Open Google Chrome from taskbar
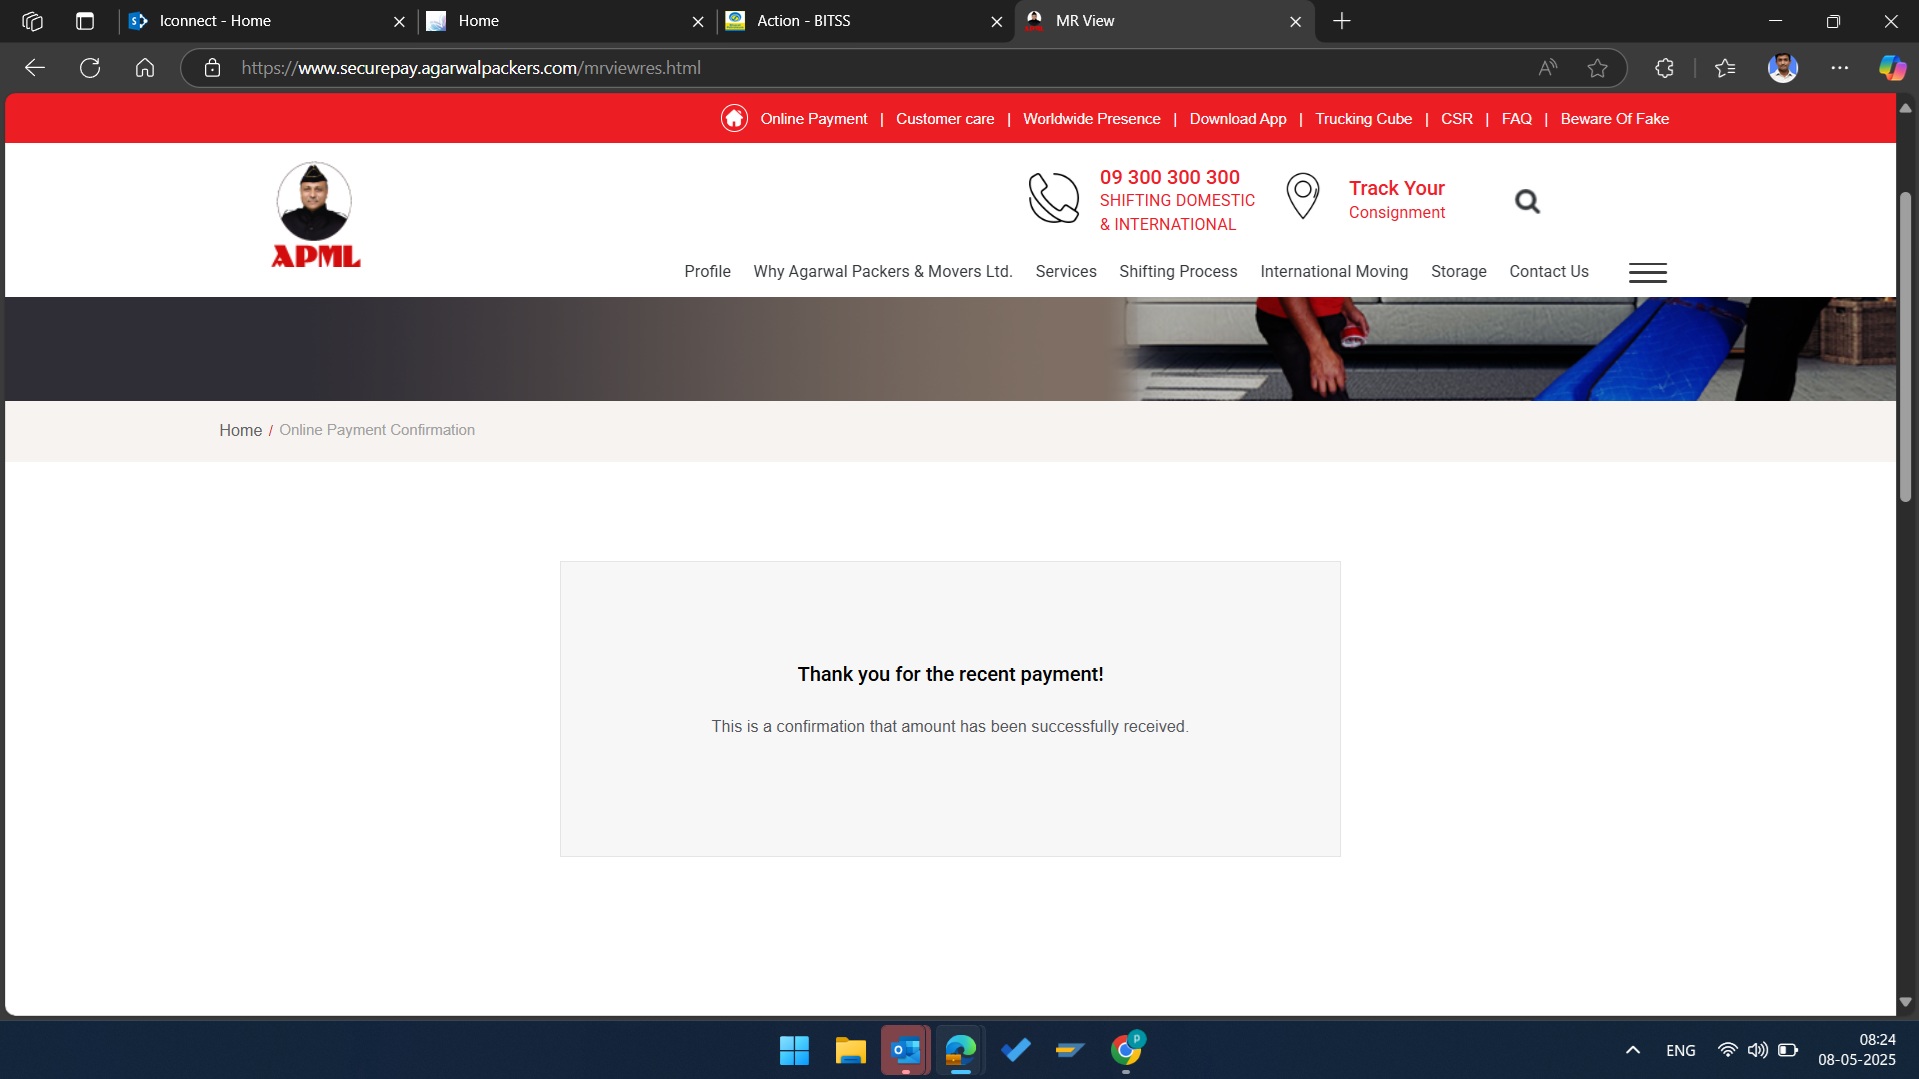 [x=1127, y=1050]
